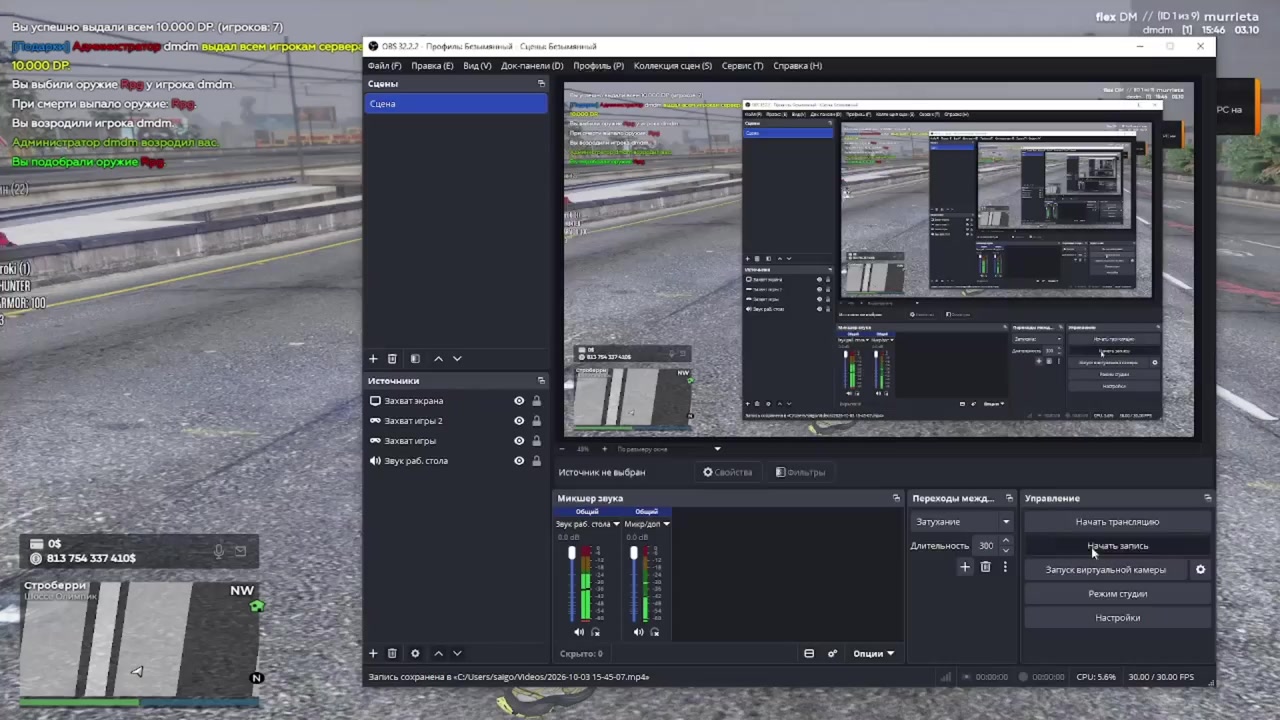Select the Сцена item in Scenes list
Screen dimensions: 1280x720
(x=456, y=104)
